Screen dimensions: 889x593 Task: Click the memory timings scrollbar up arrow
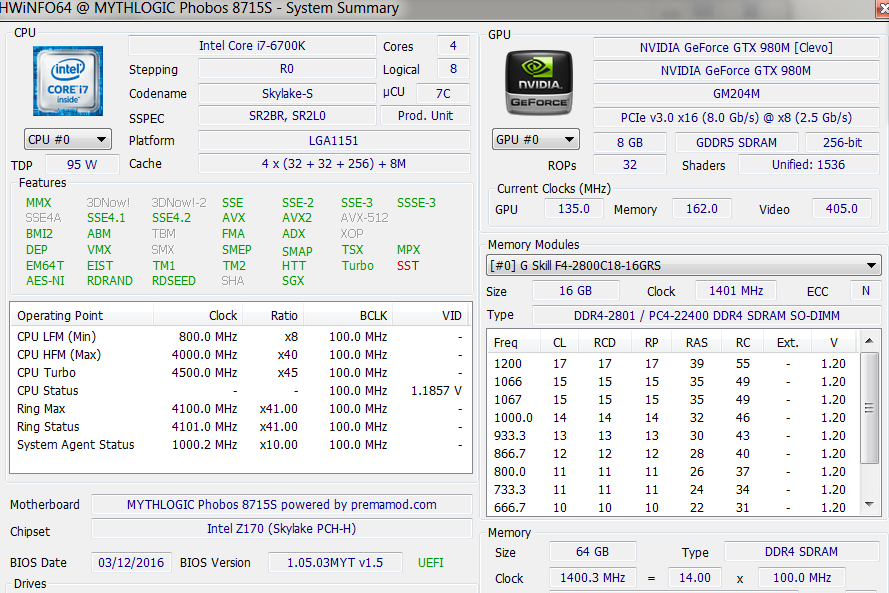point(869,341)
